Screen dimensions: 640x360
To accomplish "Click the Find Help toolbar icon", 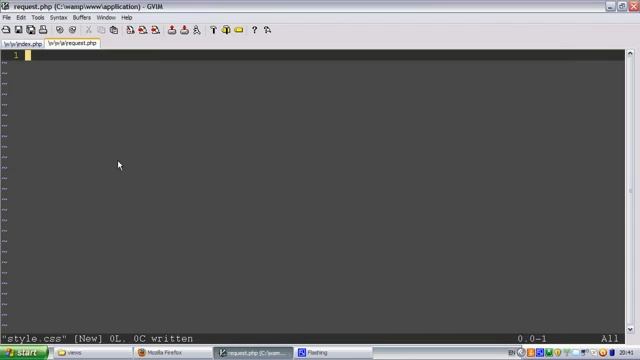I will (267, 30).
